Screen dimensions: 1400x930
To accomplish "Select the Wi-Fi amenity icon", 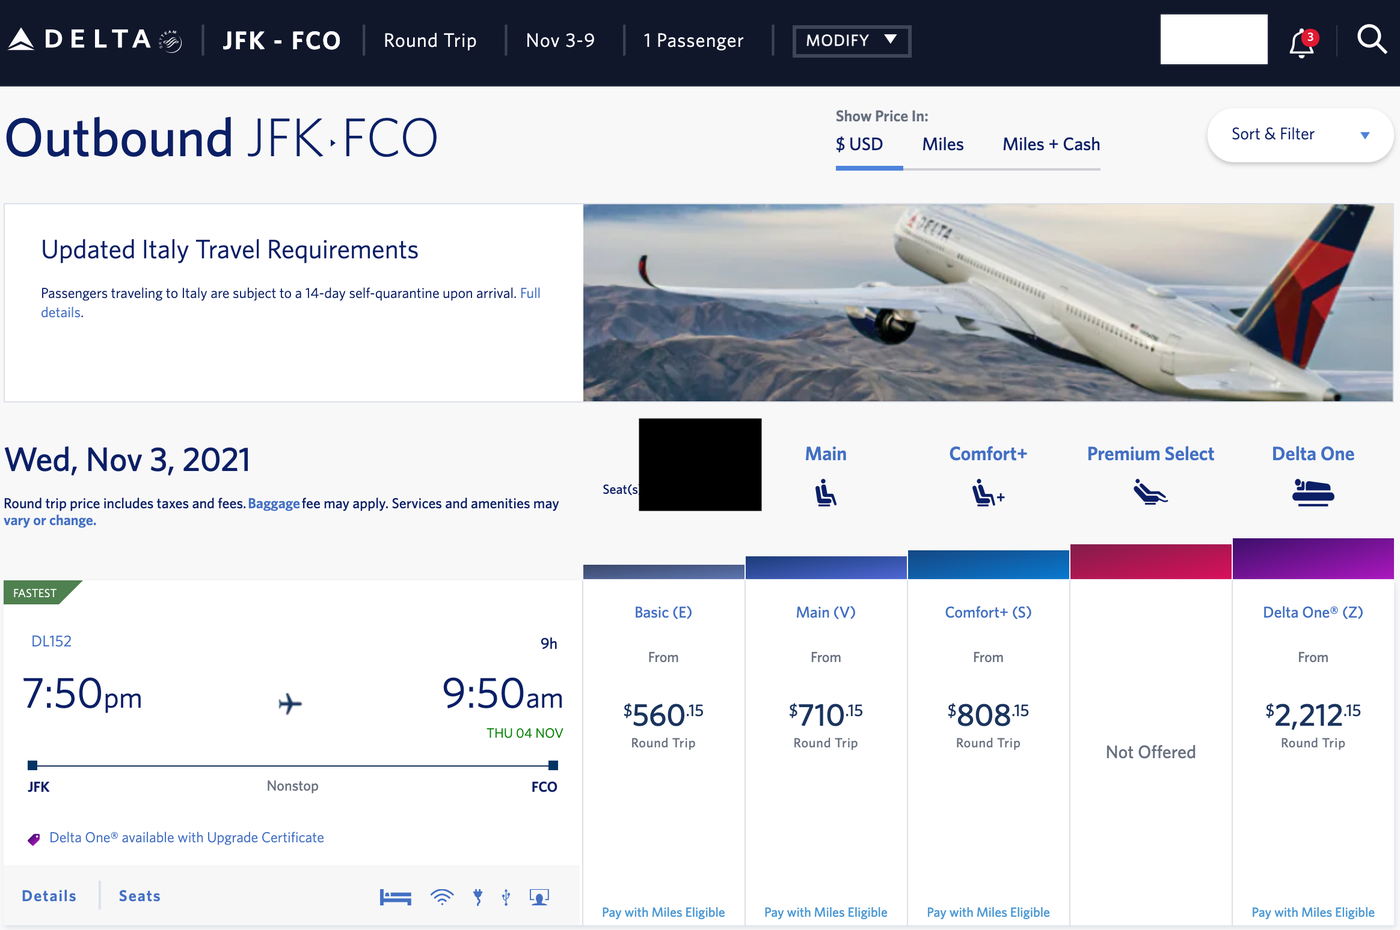I will tap(441, 895).
